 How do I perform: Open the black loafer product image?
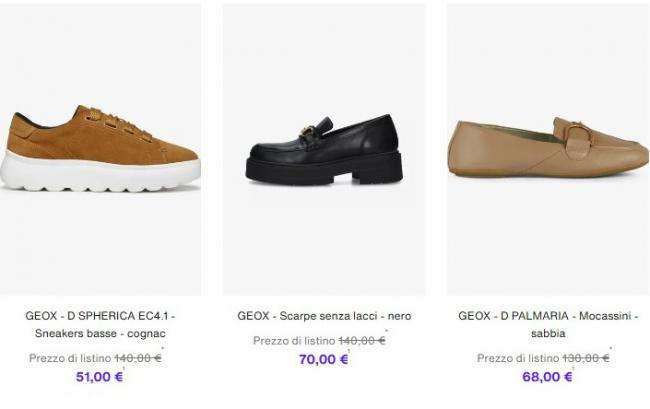(x=324, y=150)
